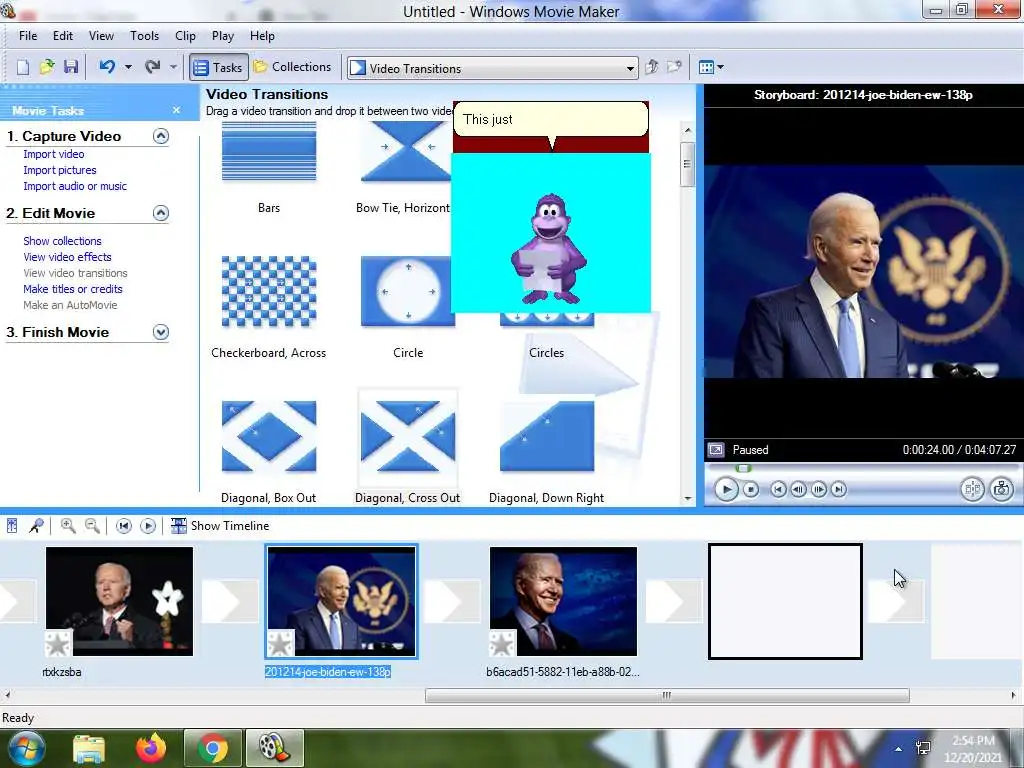Screen dimensions: 1024x768
Task: Open the Help menu
Action: (x=263, y=36)
